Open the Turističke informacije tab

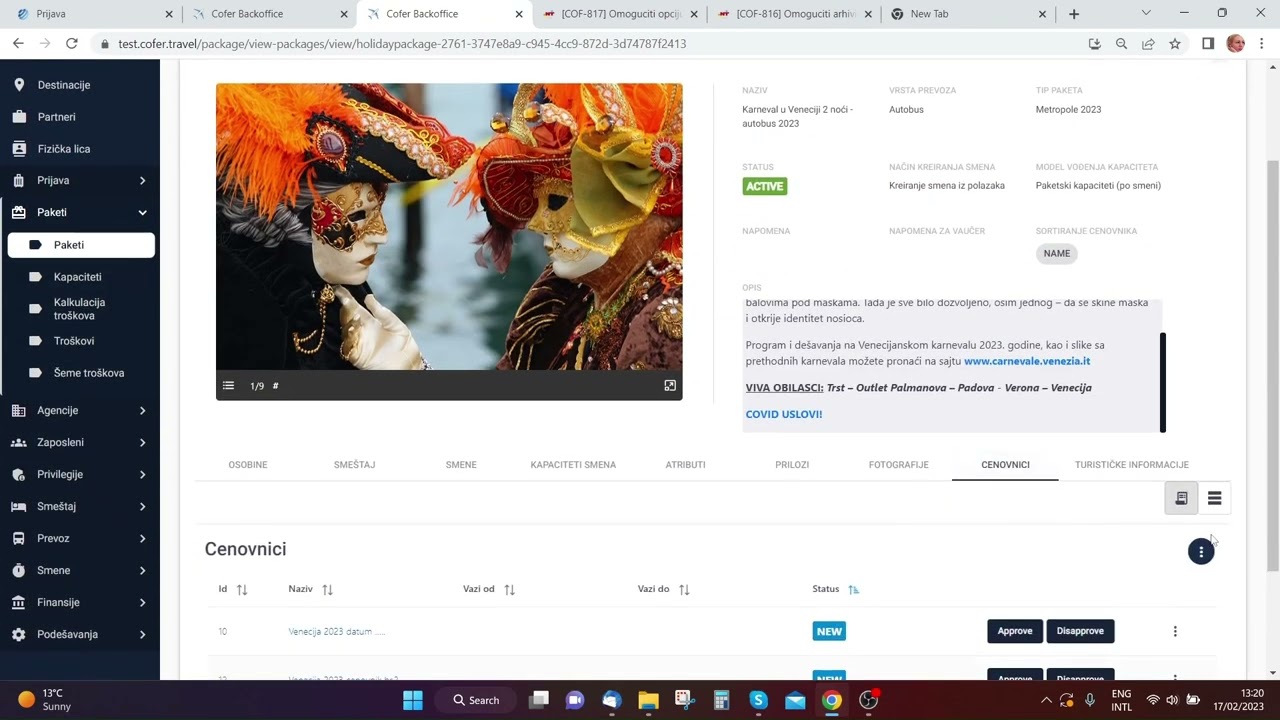click(x=1132, y=465)
